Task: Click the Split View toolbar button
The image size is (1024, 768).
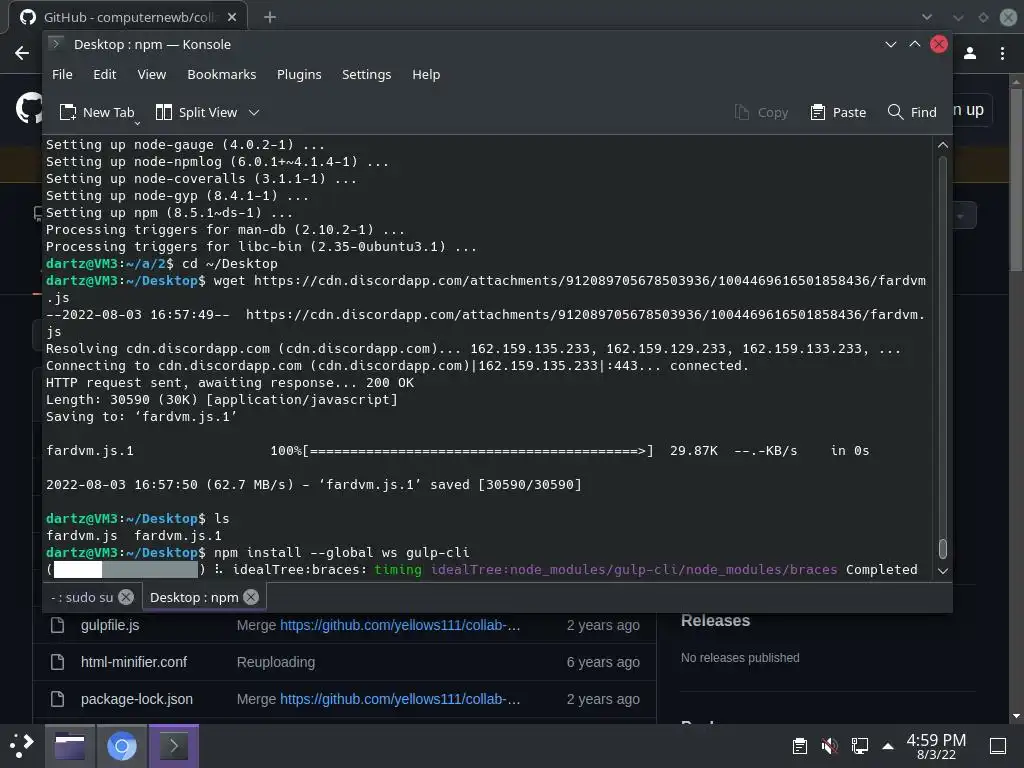Action: [x=197, y=112]
